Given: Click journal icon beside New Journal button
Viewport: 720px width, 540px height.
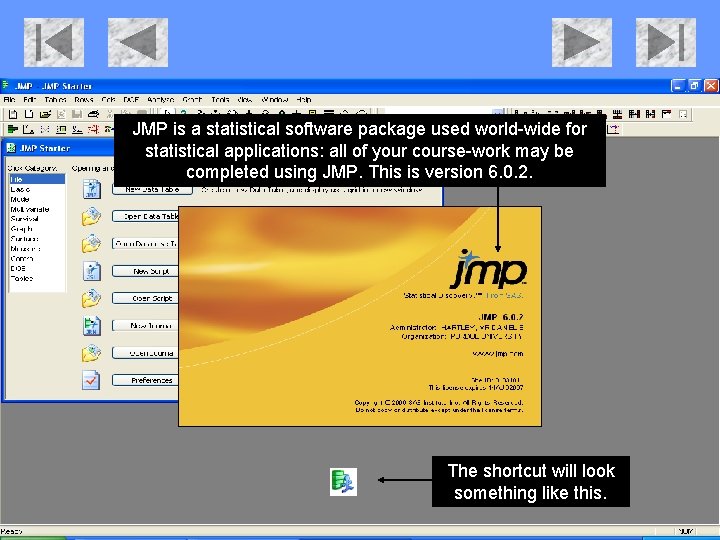Looking at the screenshot, I should 92,326.
